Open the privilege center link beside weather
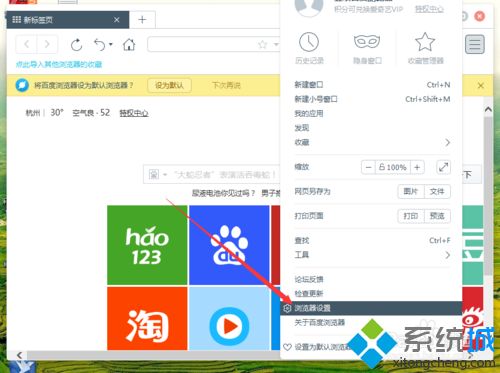This screenshot has width=500, height=373. [x=134, y=113]
